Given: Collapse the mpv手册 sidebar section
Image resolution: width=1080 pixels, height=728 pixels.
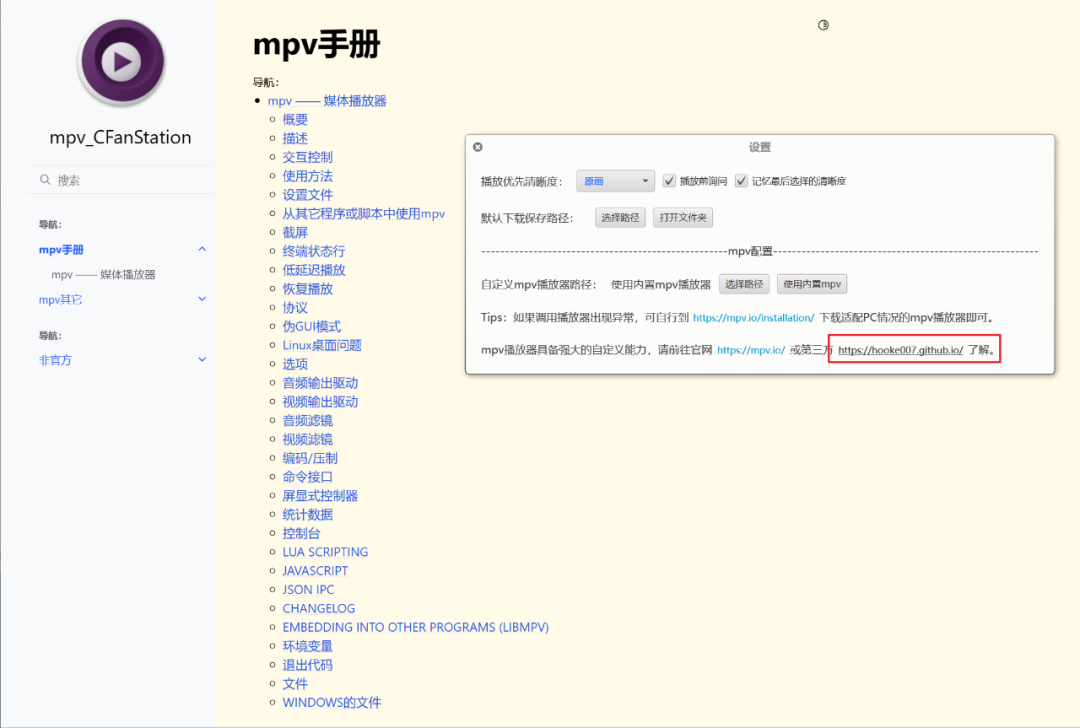Looking at the screenshot, I should click(202, 249).
